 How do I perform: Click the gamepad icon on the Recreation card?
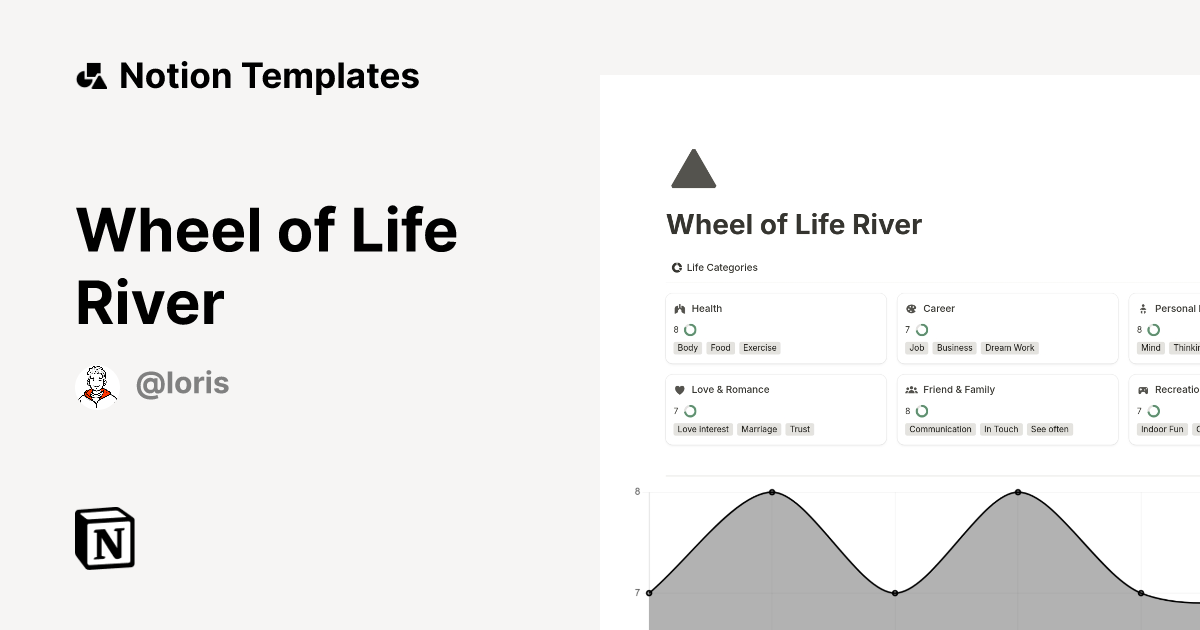pos(1143,389)
